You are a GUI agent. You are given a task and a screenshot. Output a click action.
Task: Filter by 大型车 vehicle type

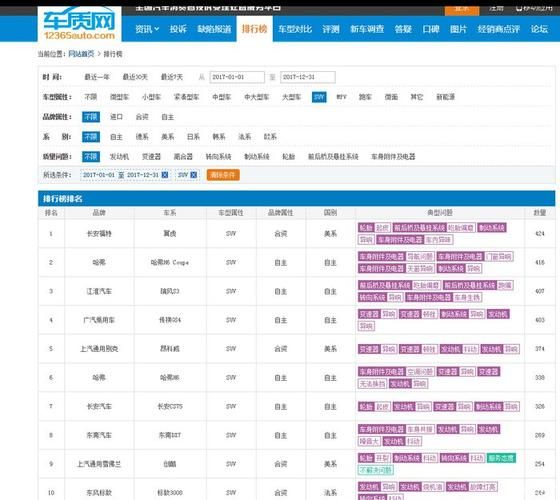click(x=291, y=97)
